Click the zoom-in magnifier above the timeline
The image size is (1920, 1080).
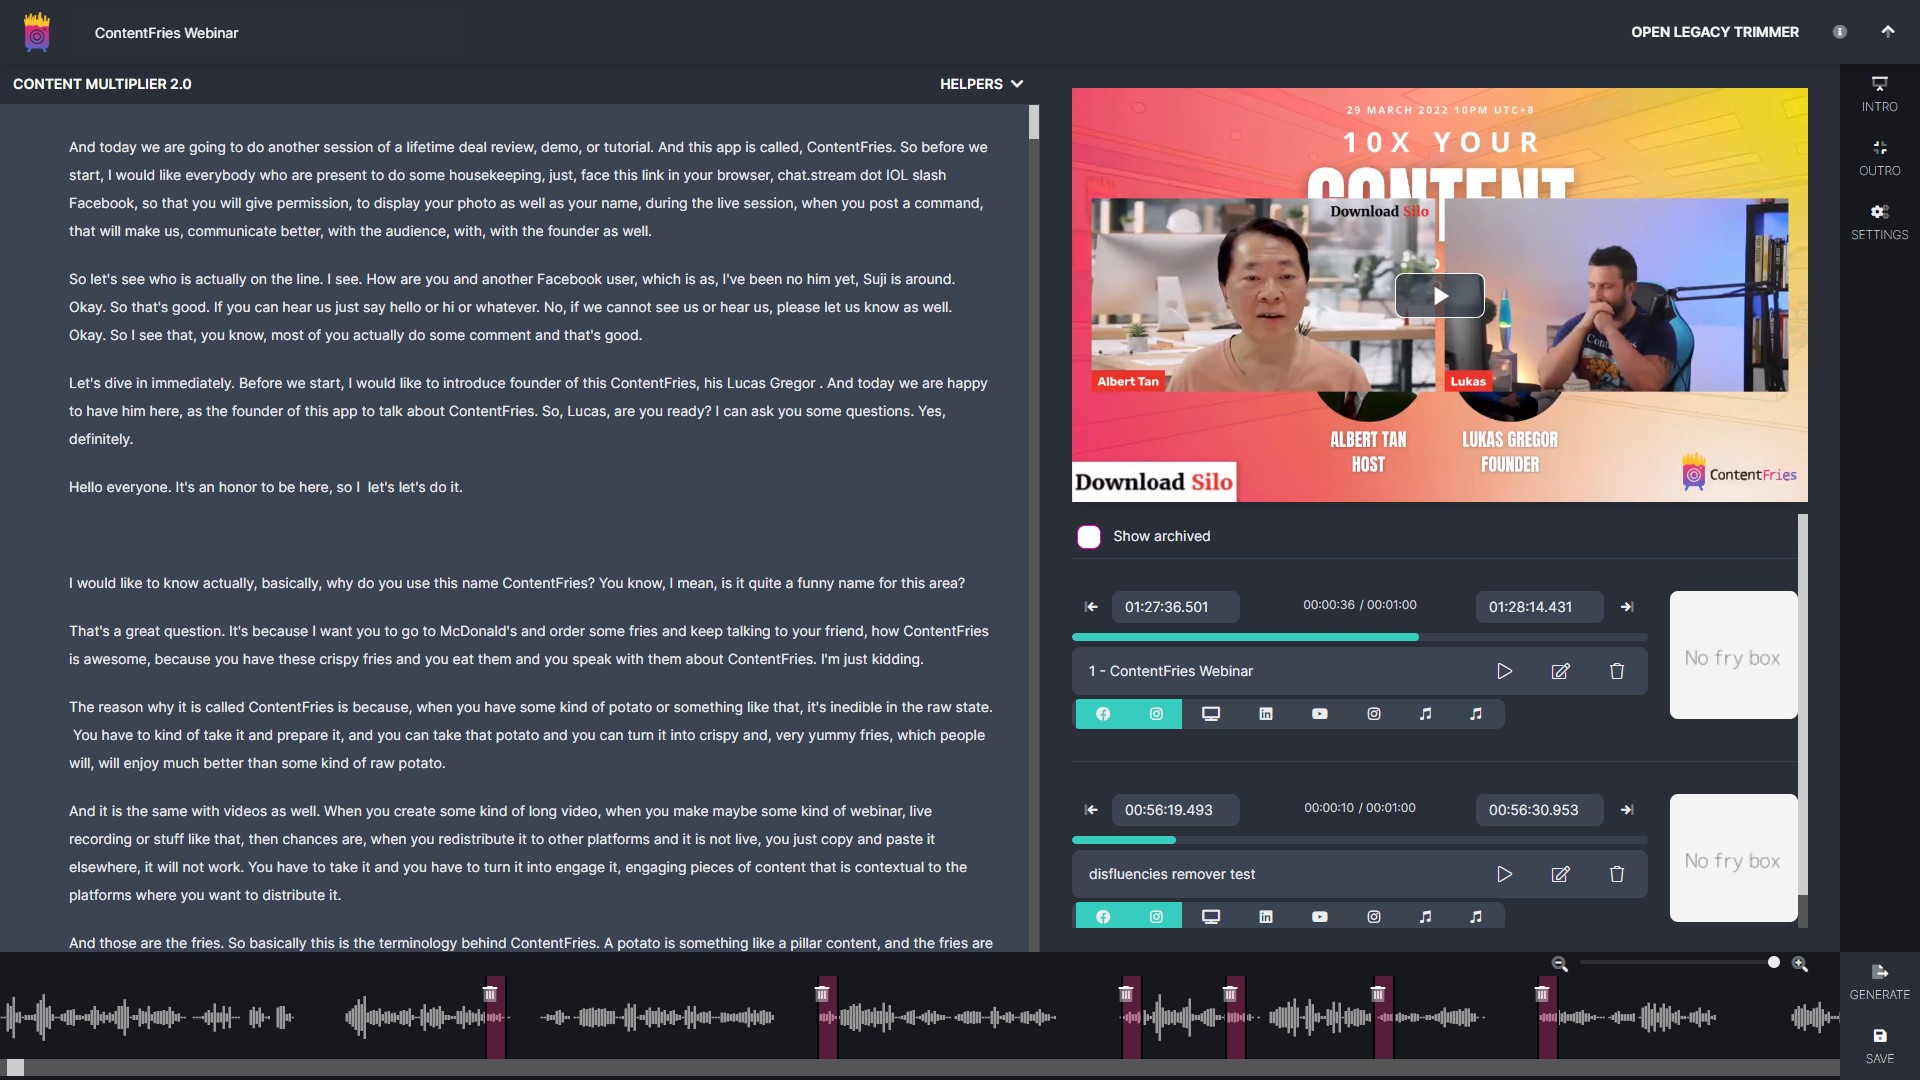(1800, 963)
